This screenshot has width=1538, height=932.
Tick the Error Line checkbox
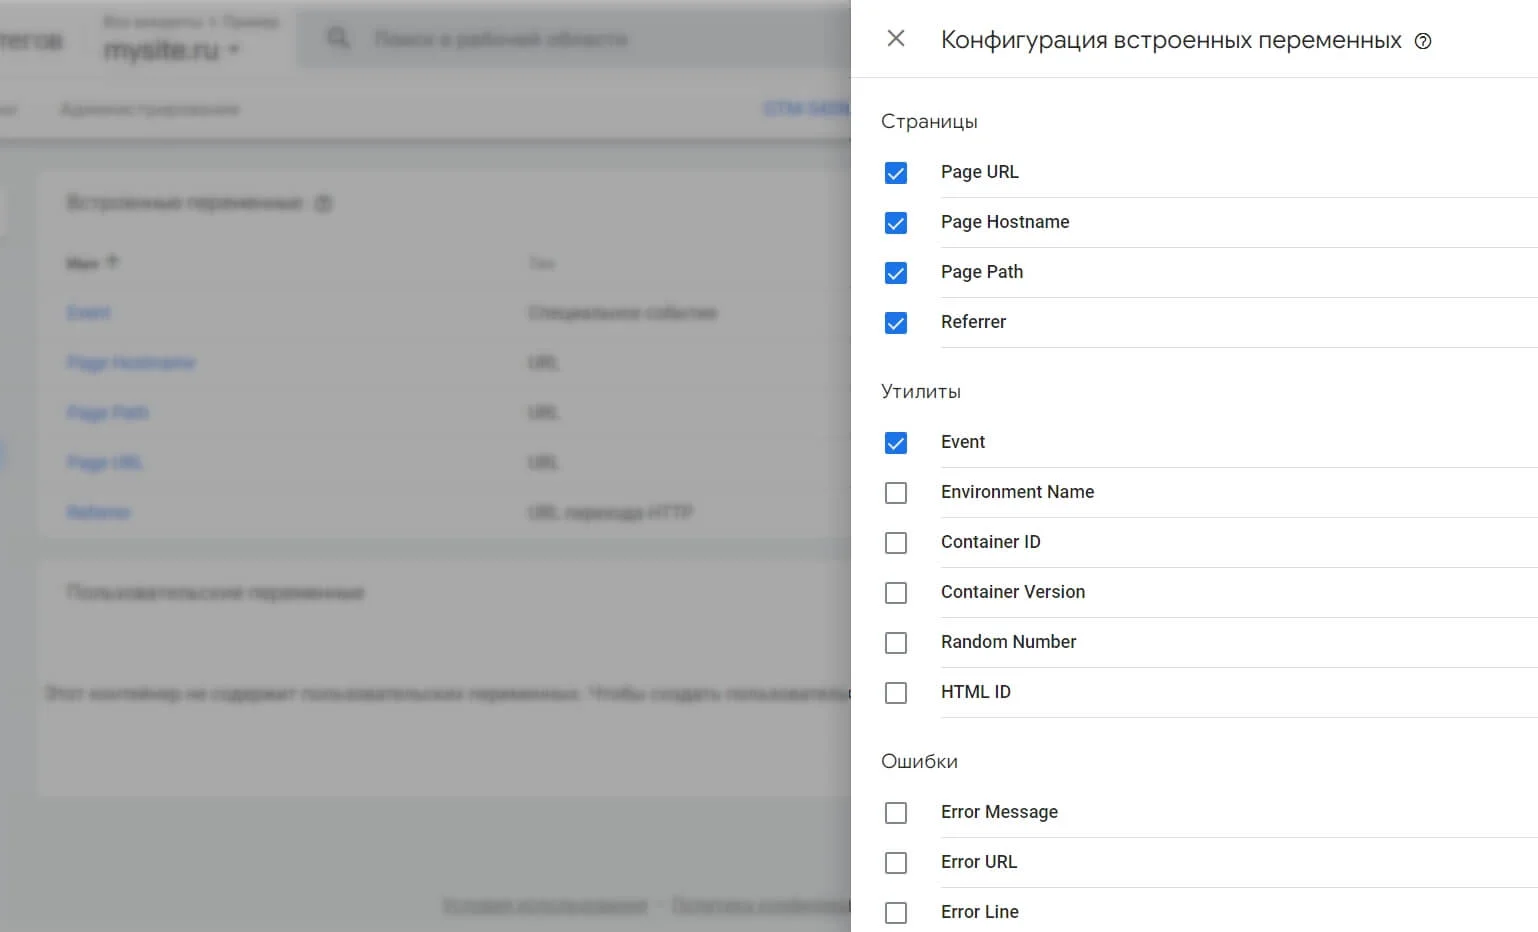(x=896, y=913)
